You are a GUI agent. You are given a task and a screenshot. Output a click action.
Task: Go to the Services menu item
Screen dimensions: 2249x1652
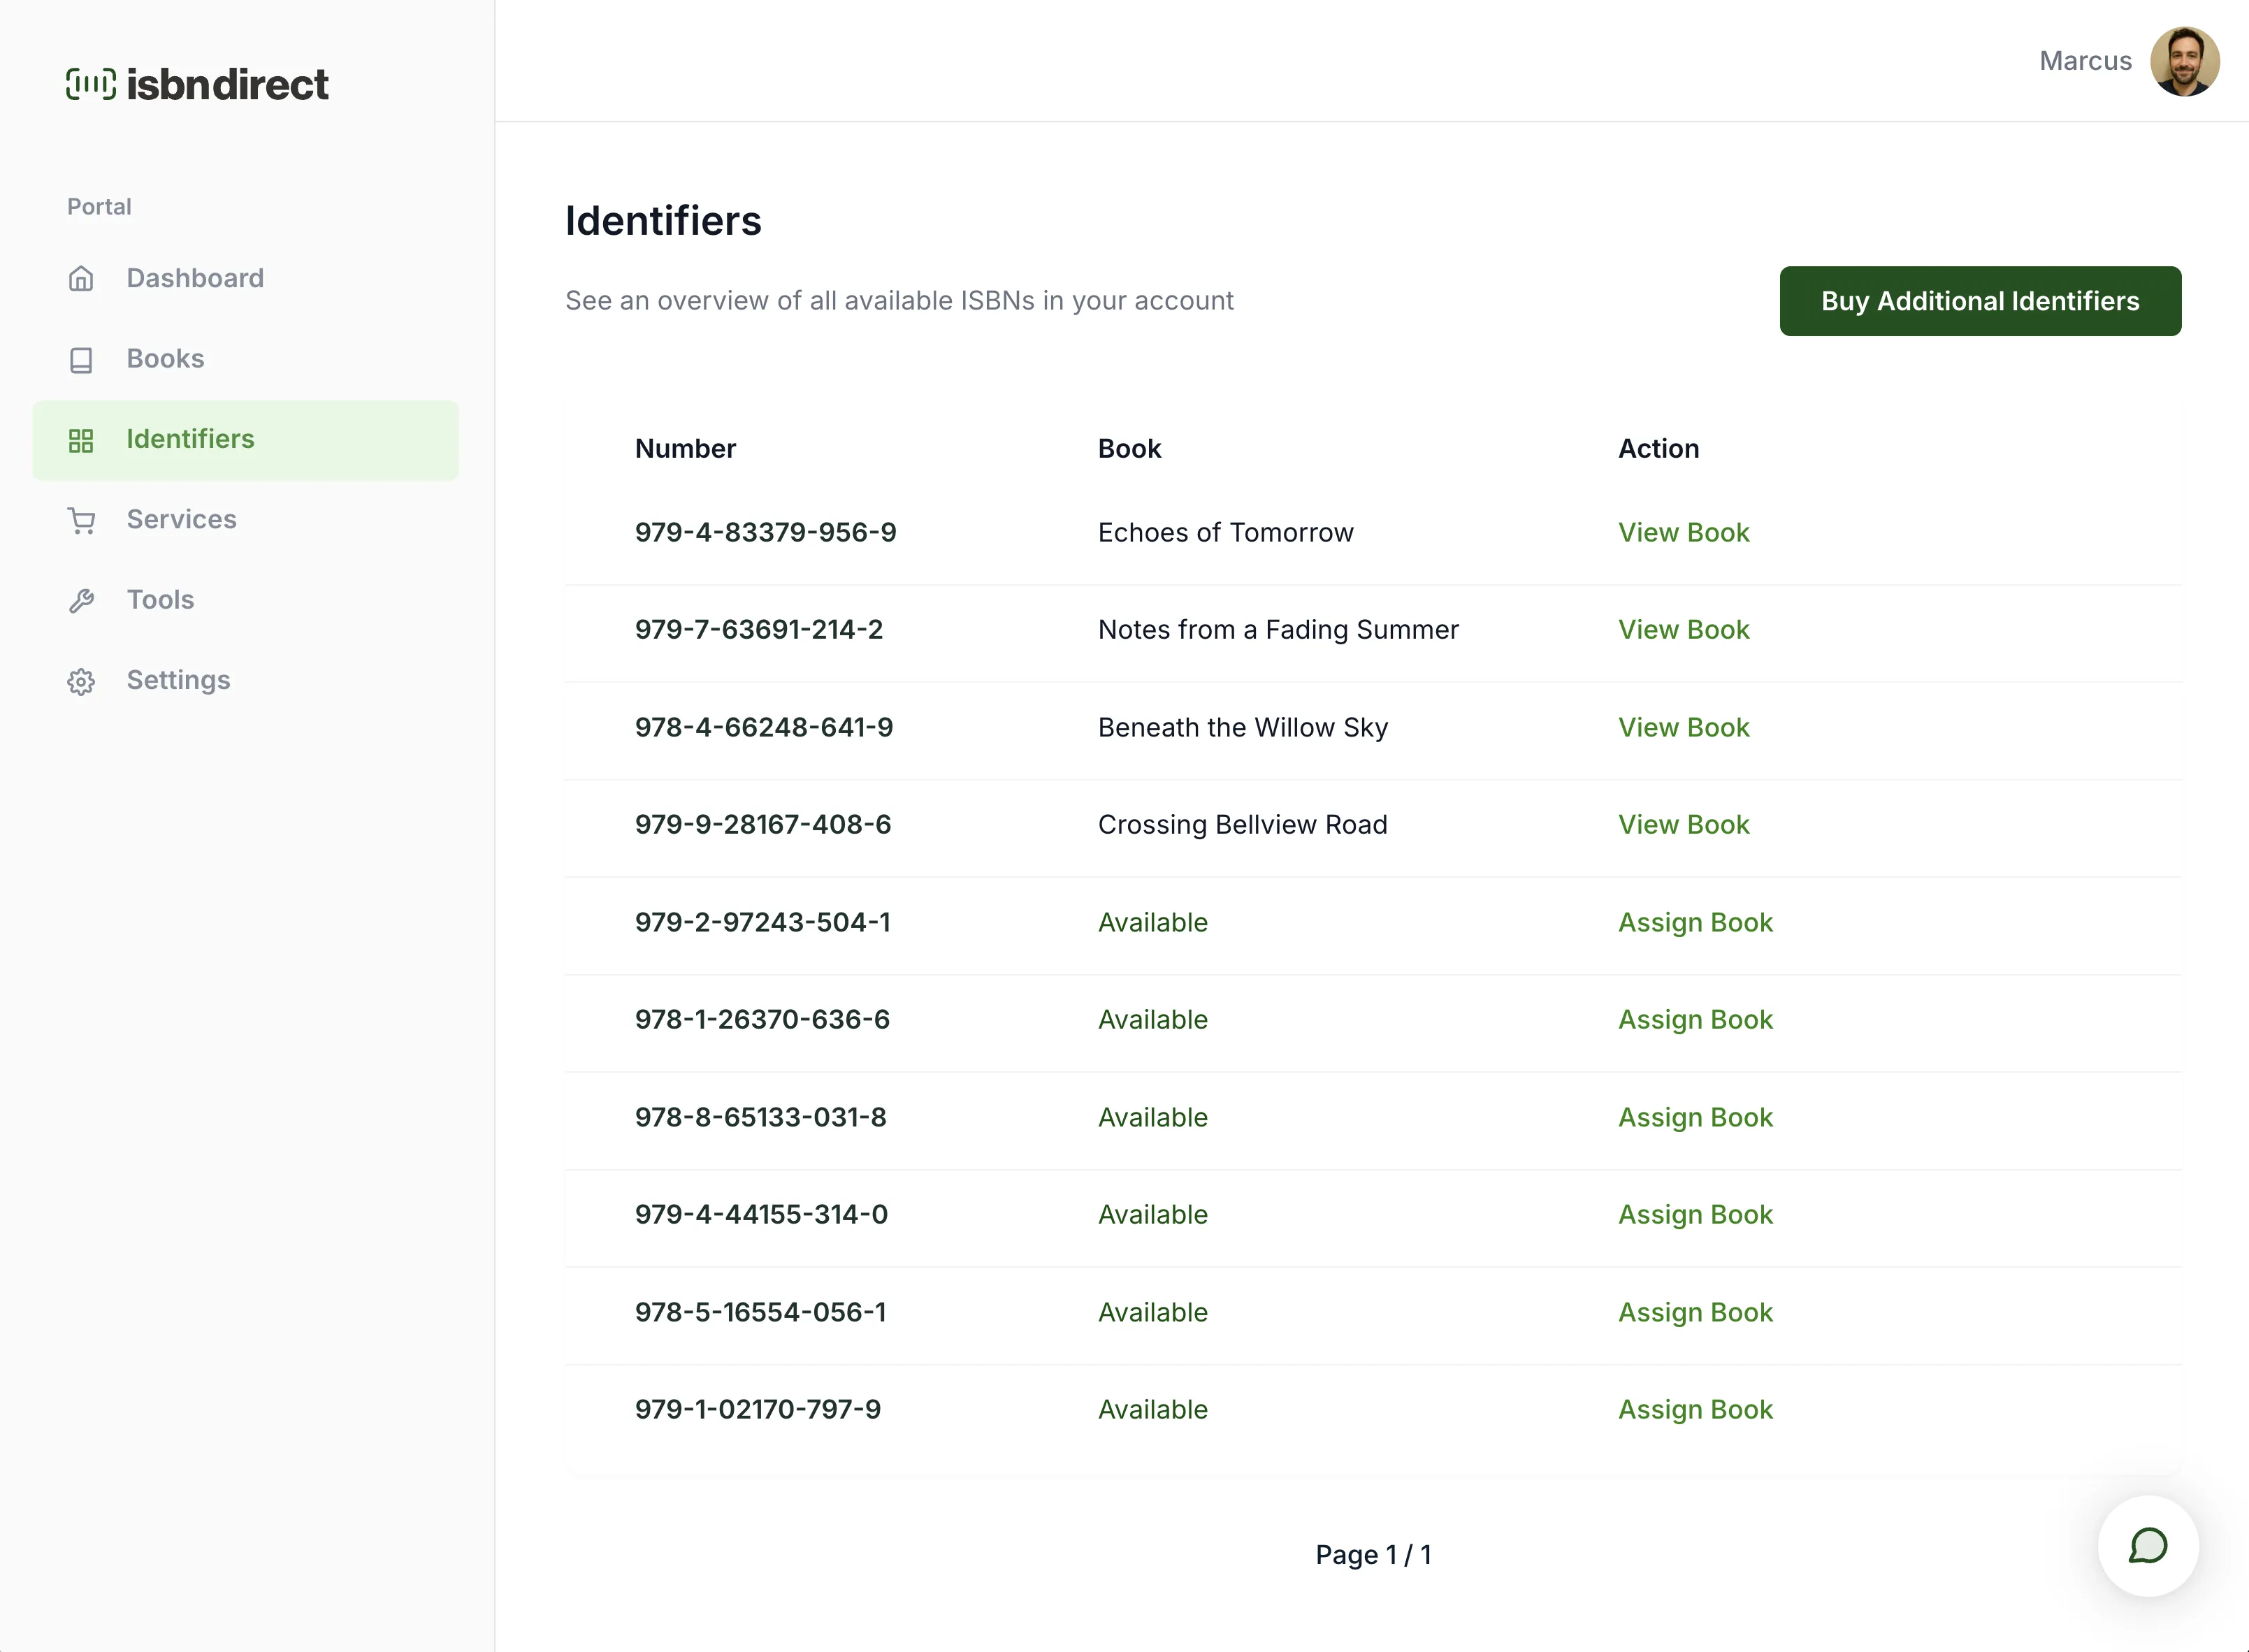(181, 519)
